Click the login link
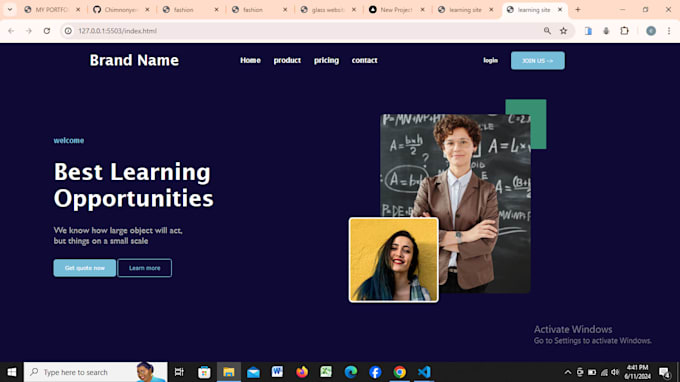Image resolution: width=680 pixels, height=382 pixels. tap(490, 60)
